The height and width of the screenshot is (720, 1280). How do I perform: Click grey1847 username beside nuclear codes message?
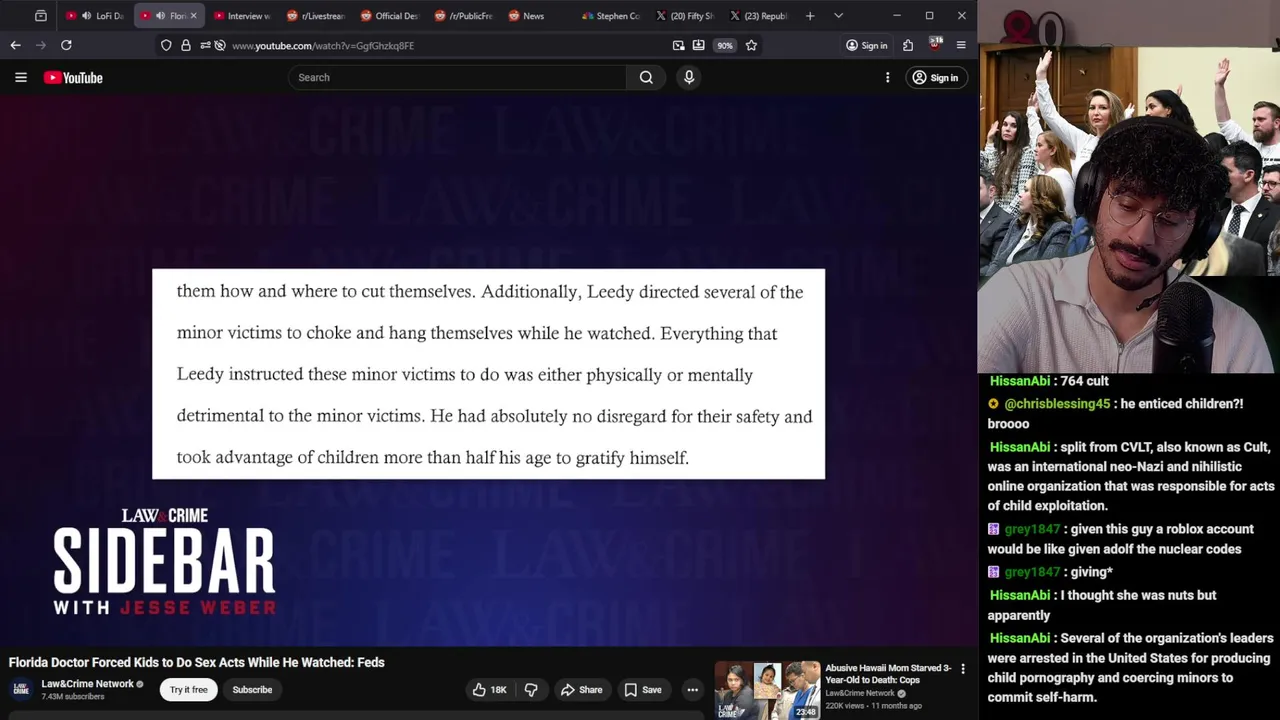pos(1031,529)
